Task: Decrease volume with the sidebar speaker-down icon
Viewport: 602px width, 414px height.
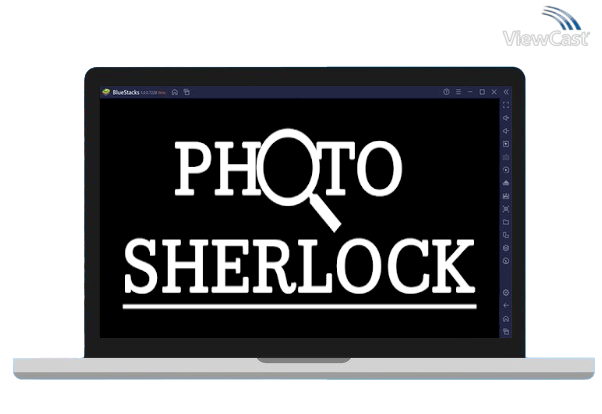Action: [506, 131]
